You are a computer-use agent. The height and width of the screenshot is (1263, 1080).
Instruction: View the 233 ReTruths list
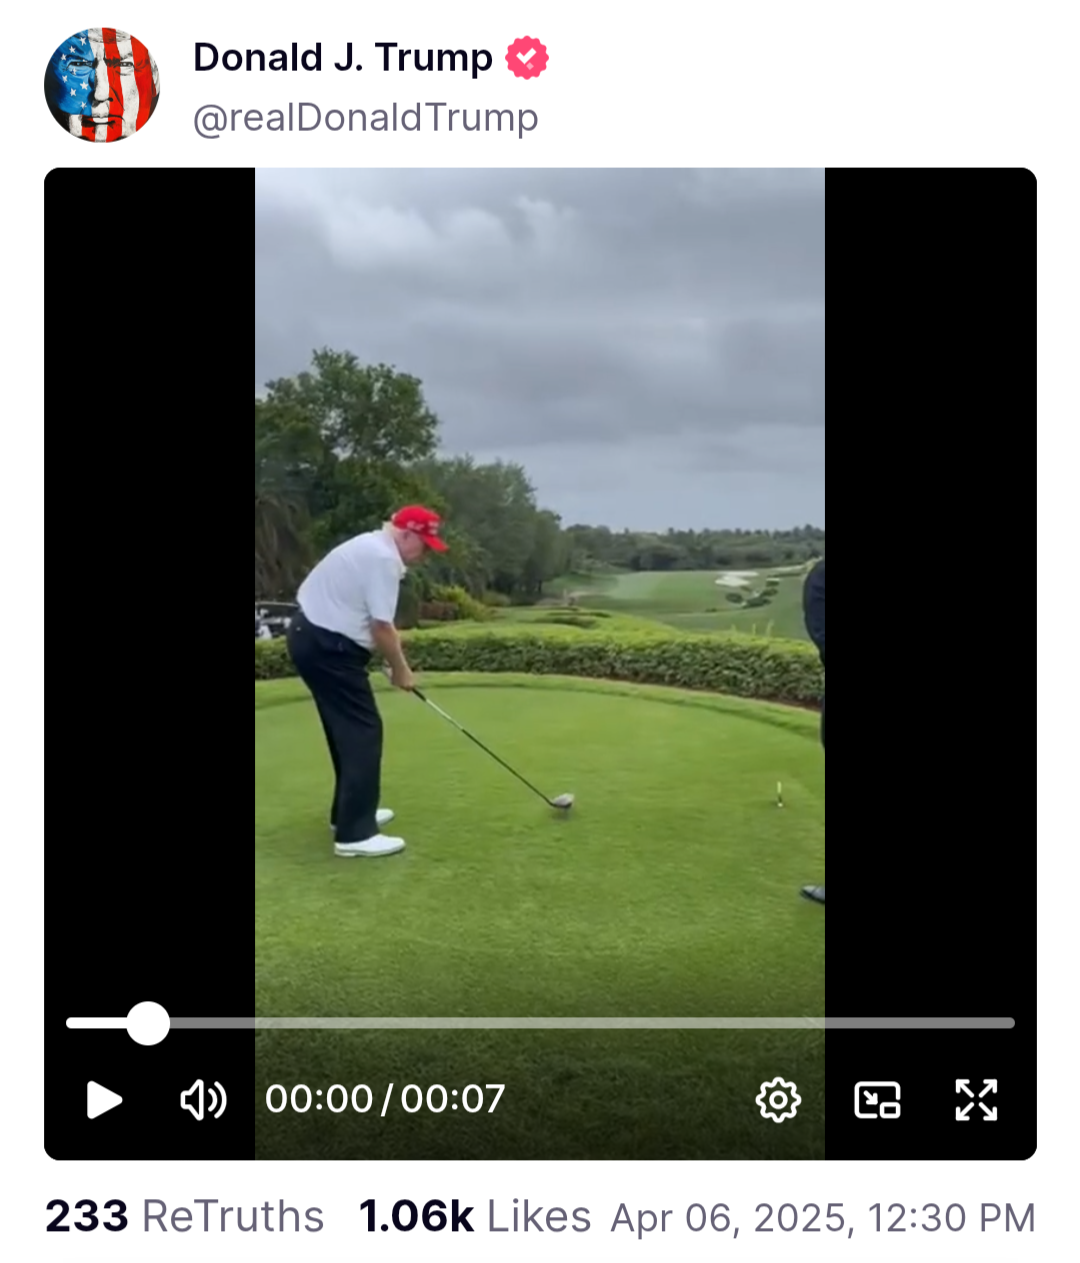click(185, 1217)
